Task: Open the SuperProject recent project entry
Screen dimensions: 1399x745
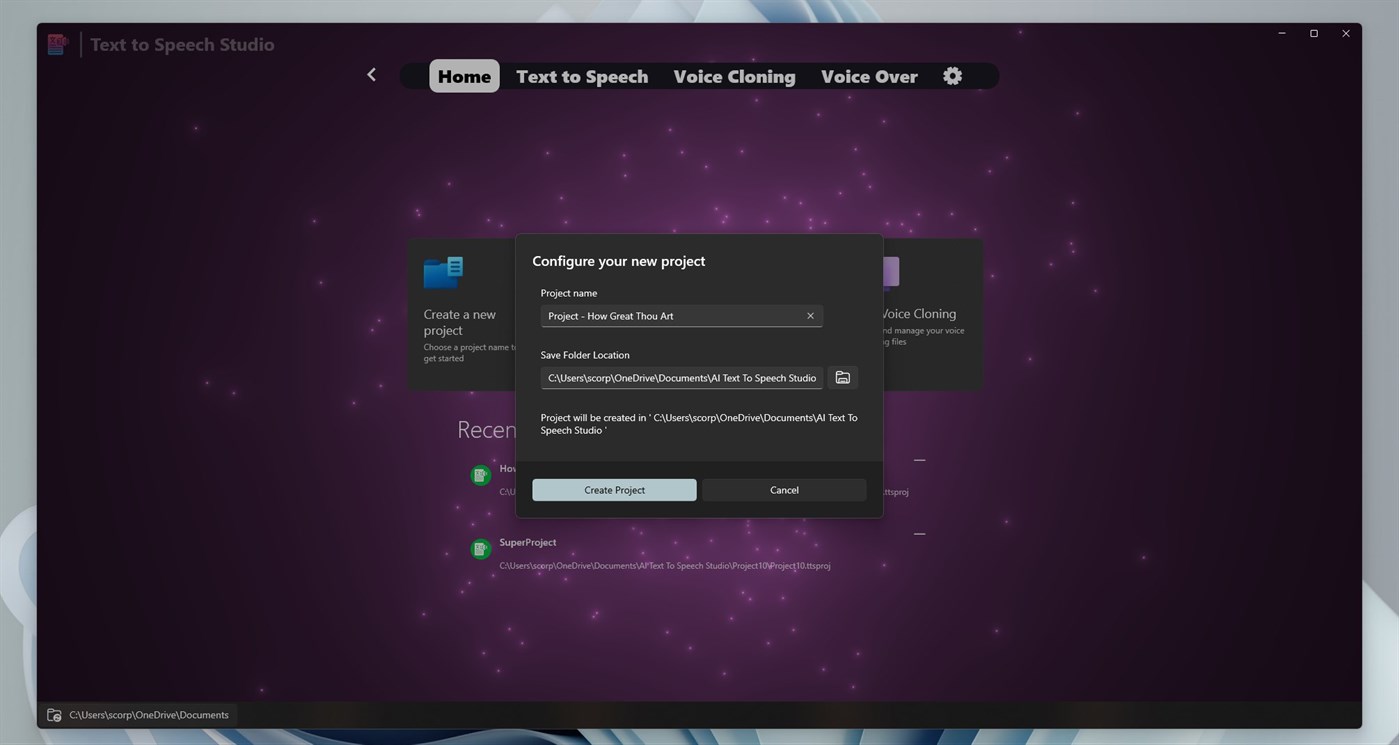Action: click(x=527, y=542)
